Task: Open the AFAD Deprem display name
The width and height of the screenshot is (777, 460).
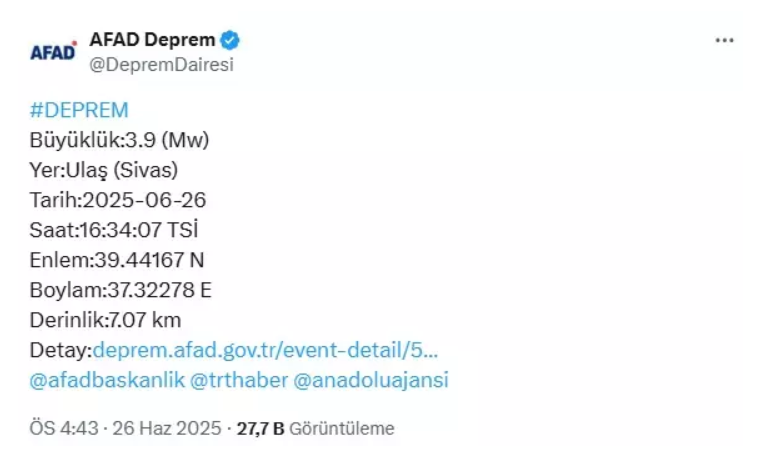Action: click(x=152, y=41)
